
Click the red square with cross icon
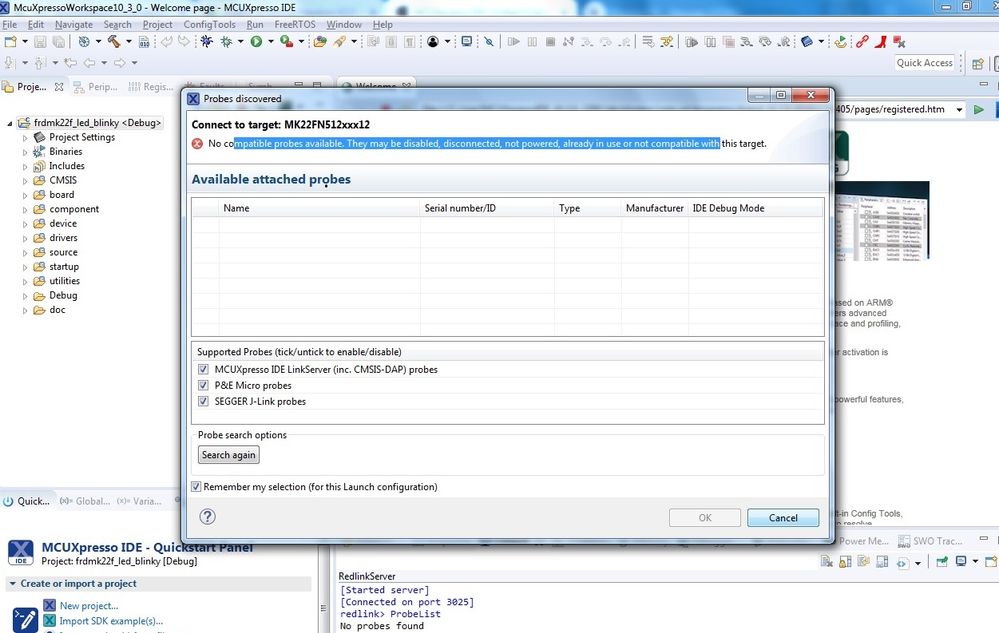(900, 41)
